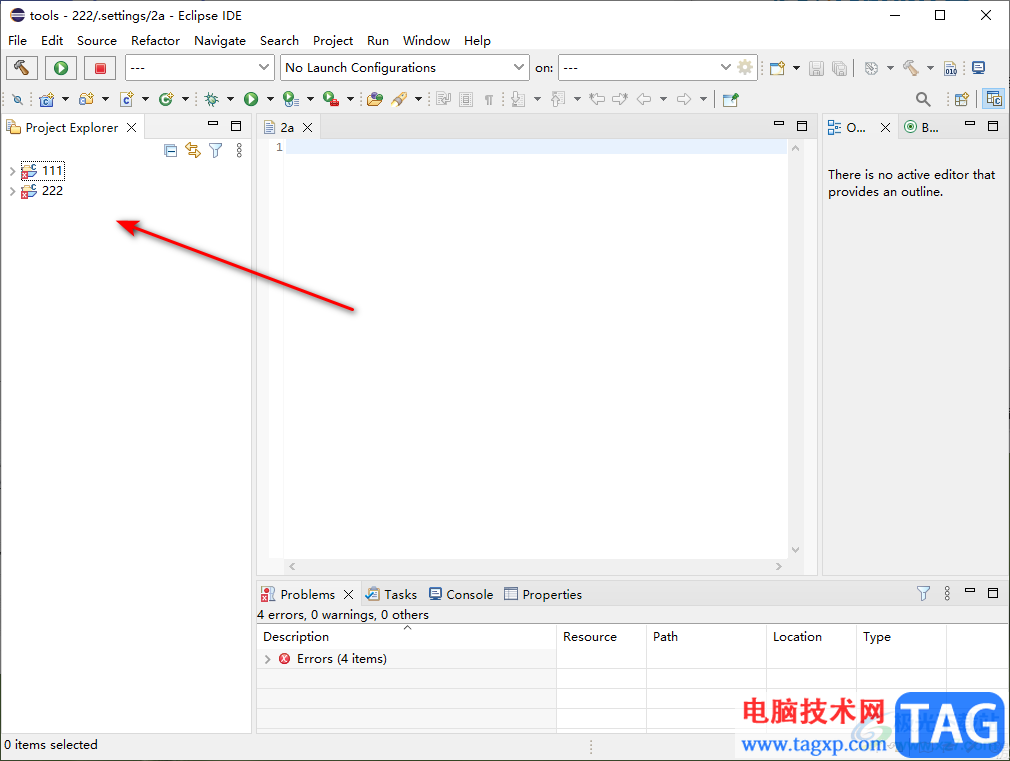Click the Pin Editor icon

[730, 99]
